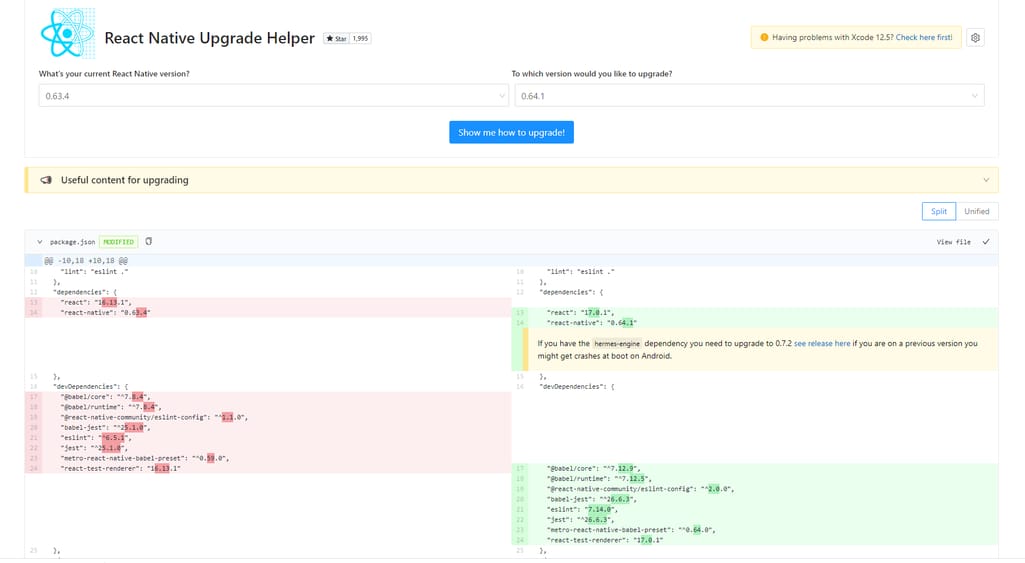Open the upgrade target version dropdown
Screen dimensions: 1025x563
pyautogui.click(x=749, y=95)
